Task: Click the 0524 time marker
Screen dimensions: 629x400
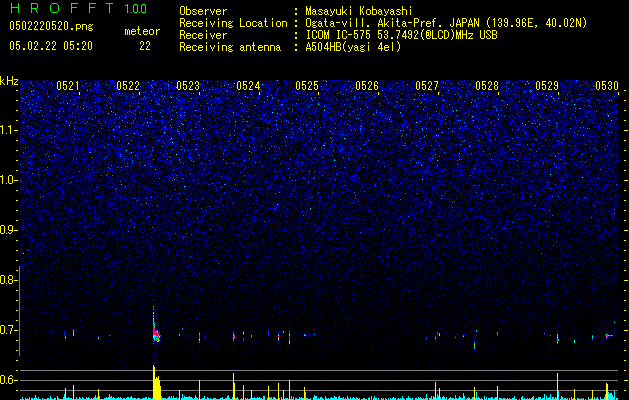Action: coord(248,86)
